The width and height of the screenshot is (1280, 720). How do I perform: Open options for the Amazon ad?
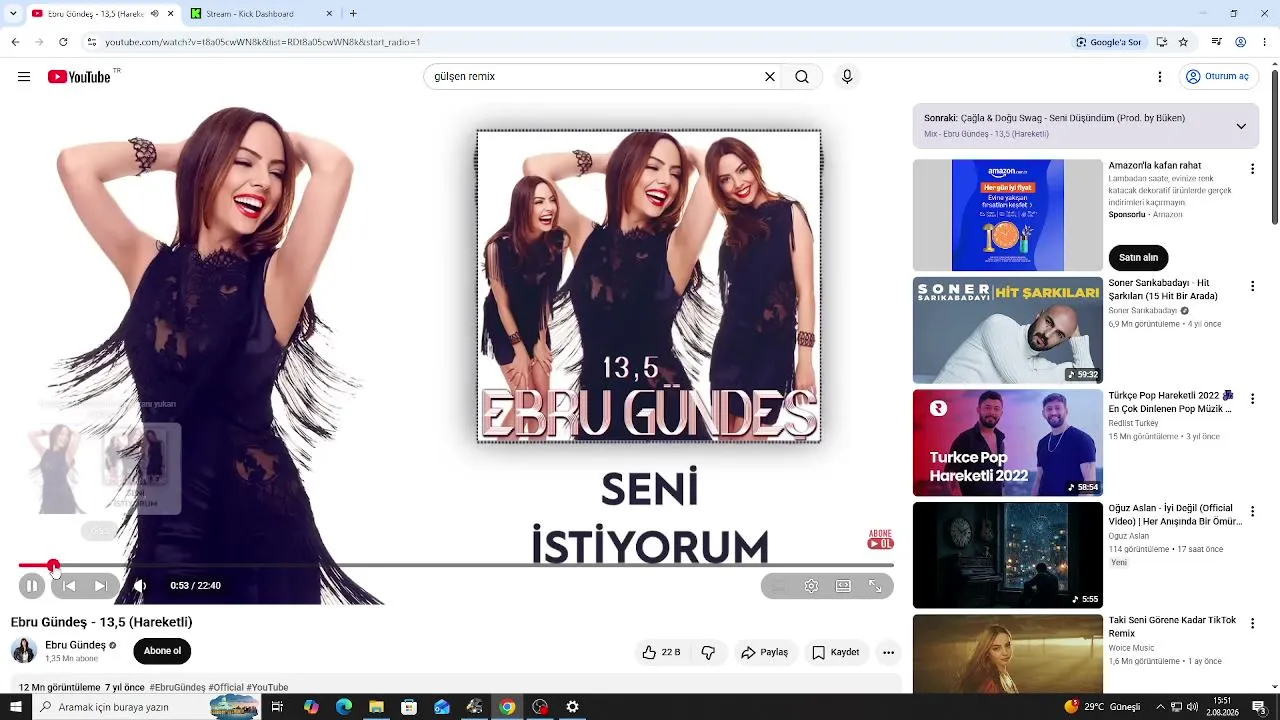[x=1252, y=170]
